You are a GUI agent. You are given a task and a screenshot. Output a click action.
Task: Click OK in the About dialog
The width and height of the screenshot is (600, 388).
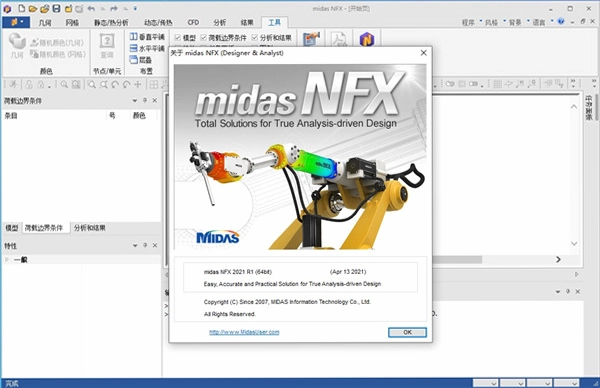click(407, 332)
